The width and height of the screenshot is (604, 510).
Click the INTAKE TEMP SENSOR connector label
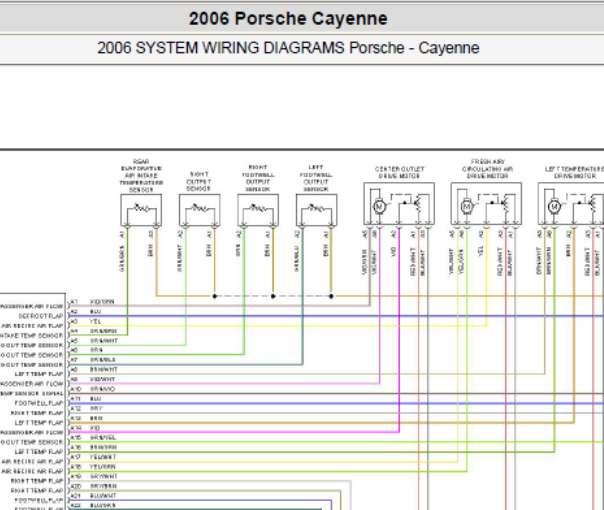coord(32,336)
